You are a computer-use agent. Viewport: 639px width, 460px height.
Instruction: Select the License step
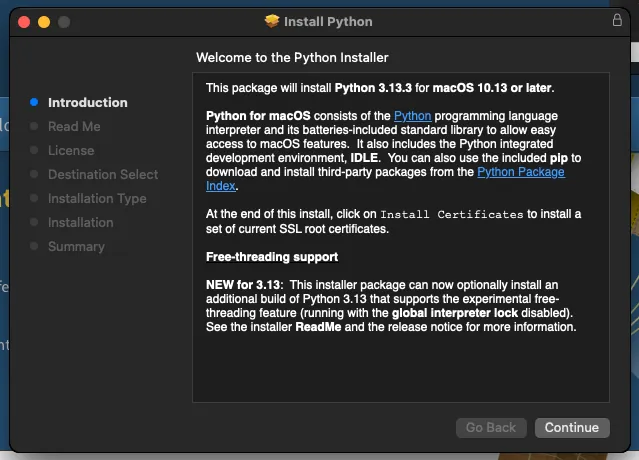click(71, 151)
